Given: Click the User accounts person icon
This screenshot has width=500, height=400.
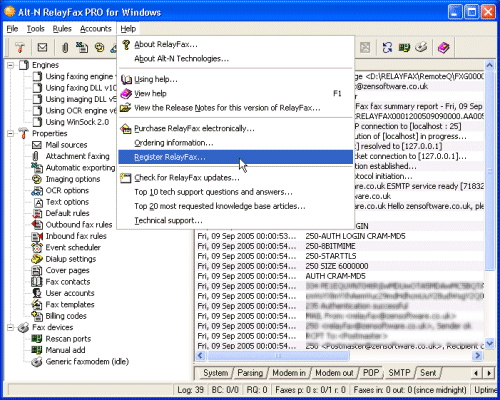Looking at the screenshot, I should coord(37,293).
